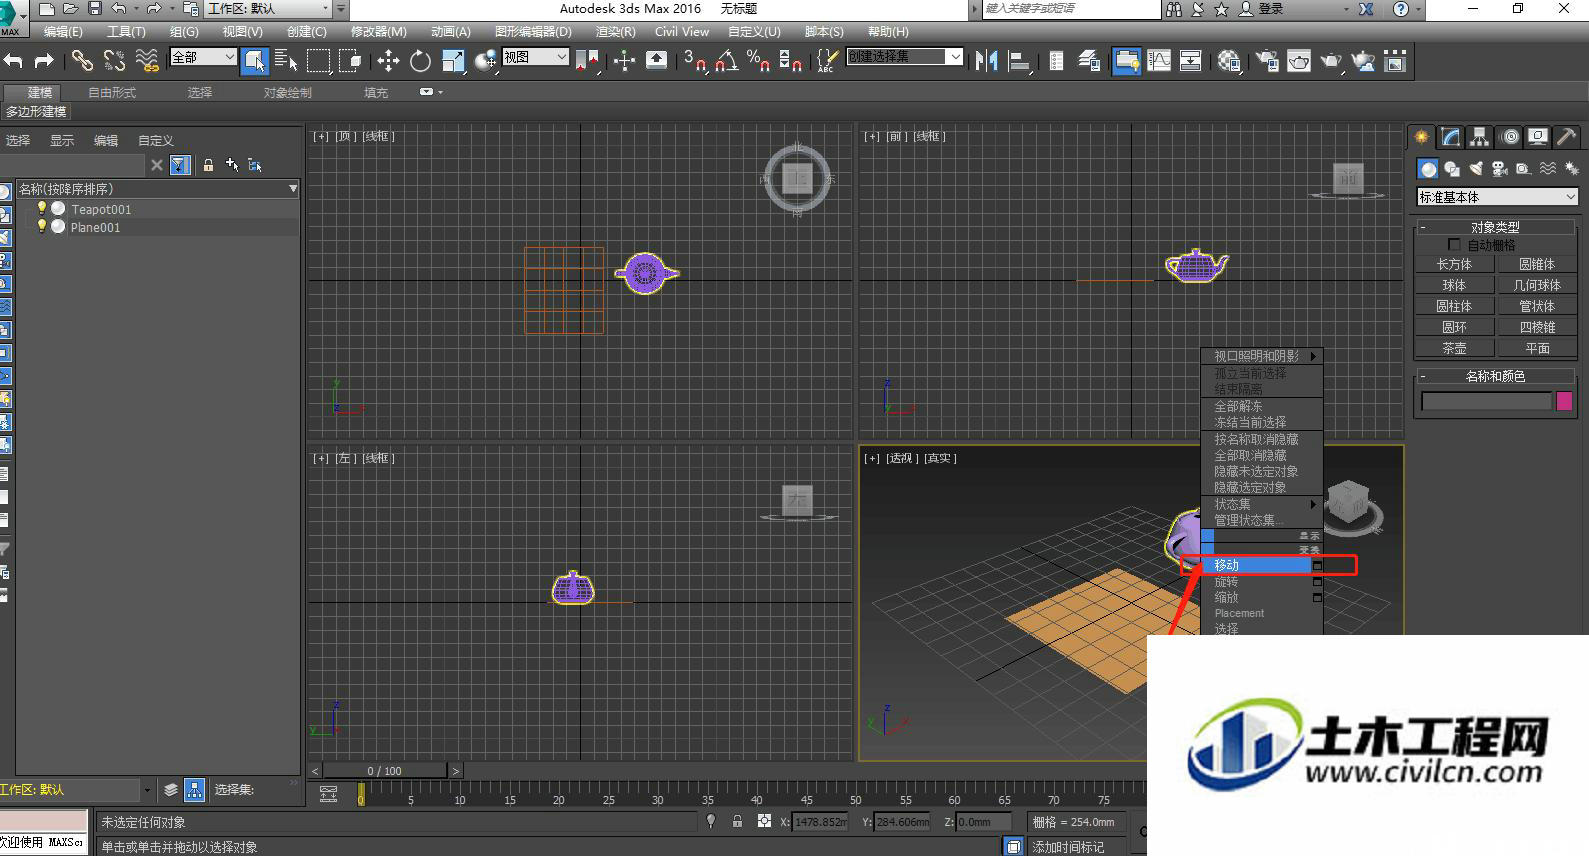This screenshot has height=856, width=1589.
Task: Open the Layer Explorer
Action: [x=1089, y=61]
